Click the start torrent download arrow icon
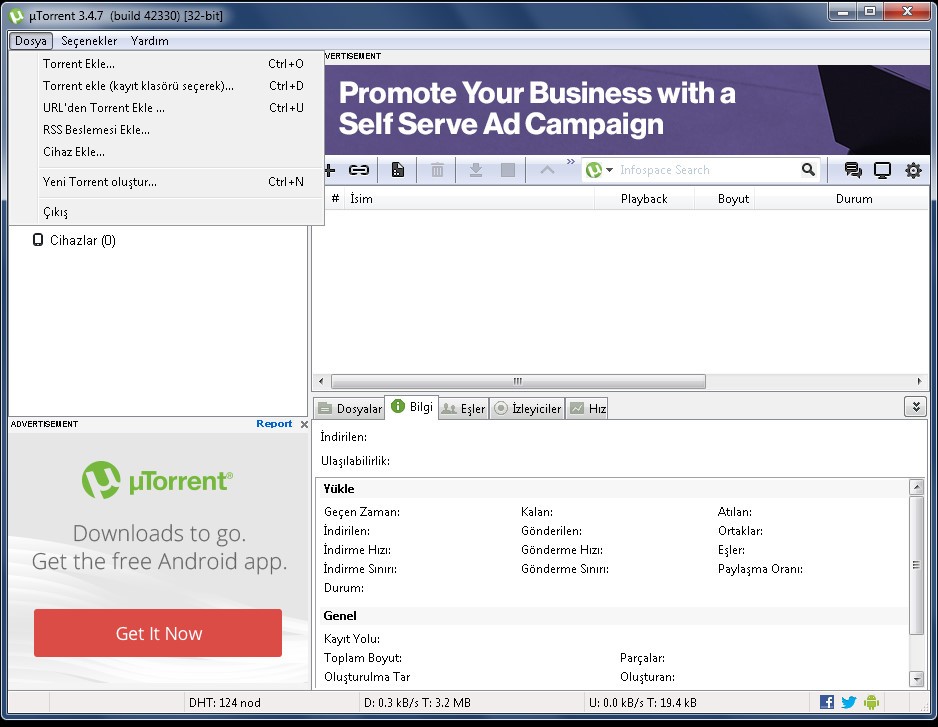Viewport: 938px width, 727px height. (476, 171)
